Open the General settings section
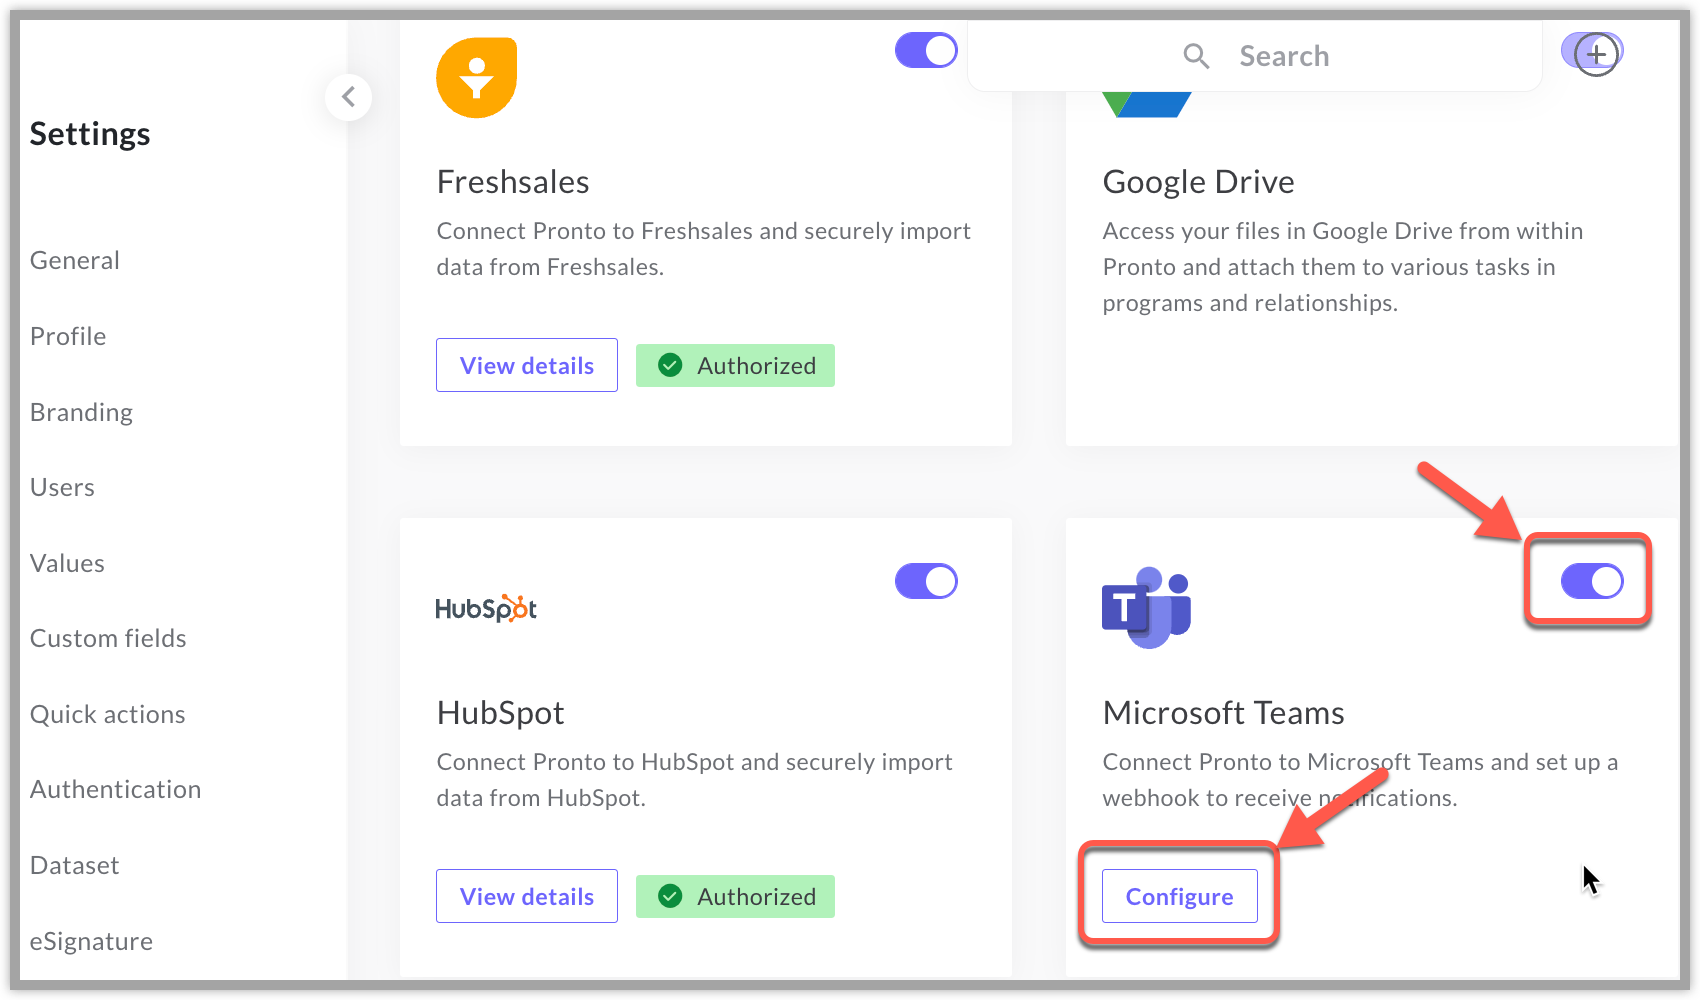The image size is (1700, 1000). (x=75, y=260)
